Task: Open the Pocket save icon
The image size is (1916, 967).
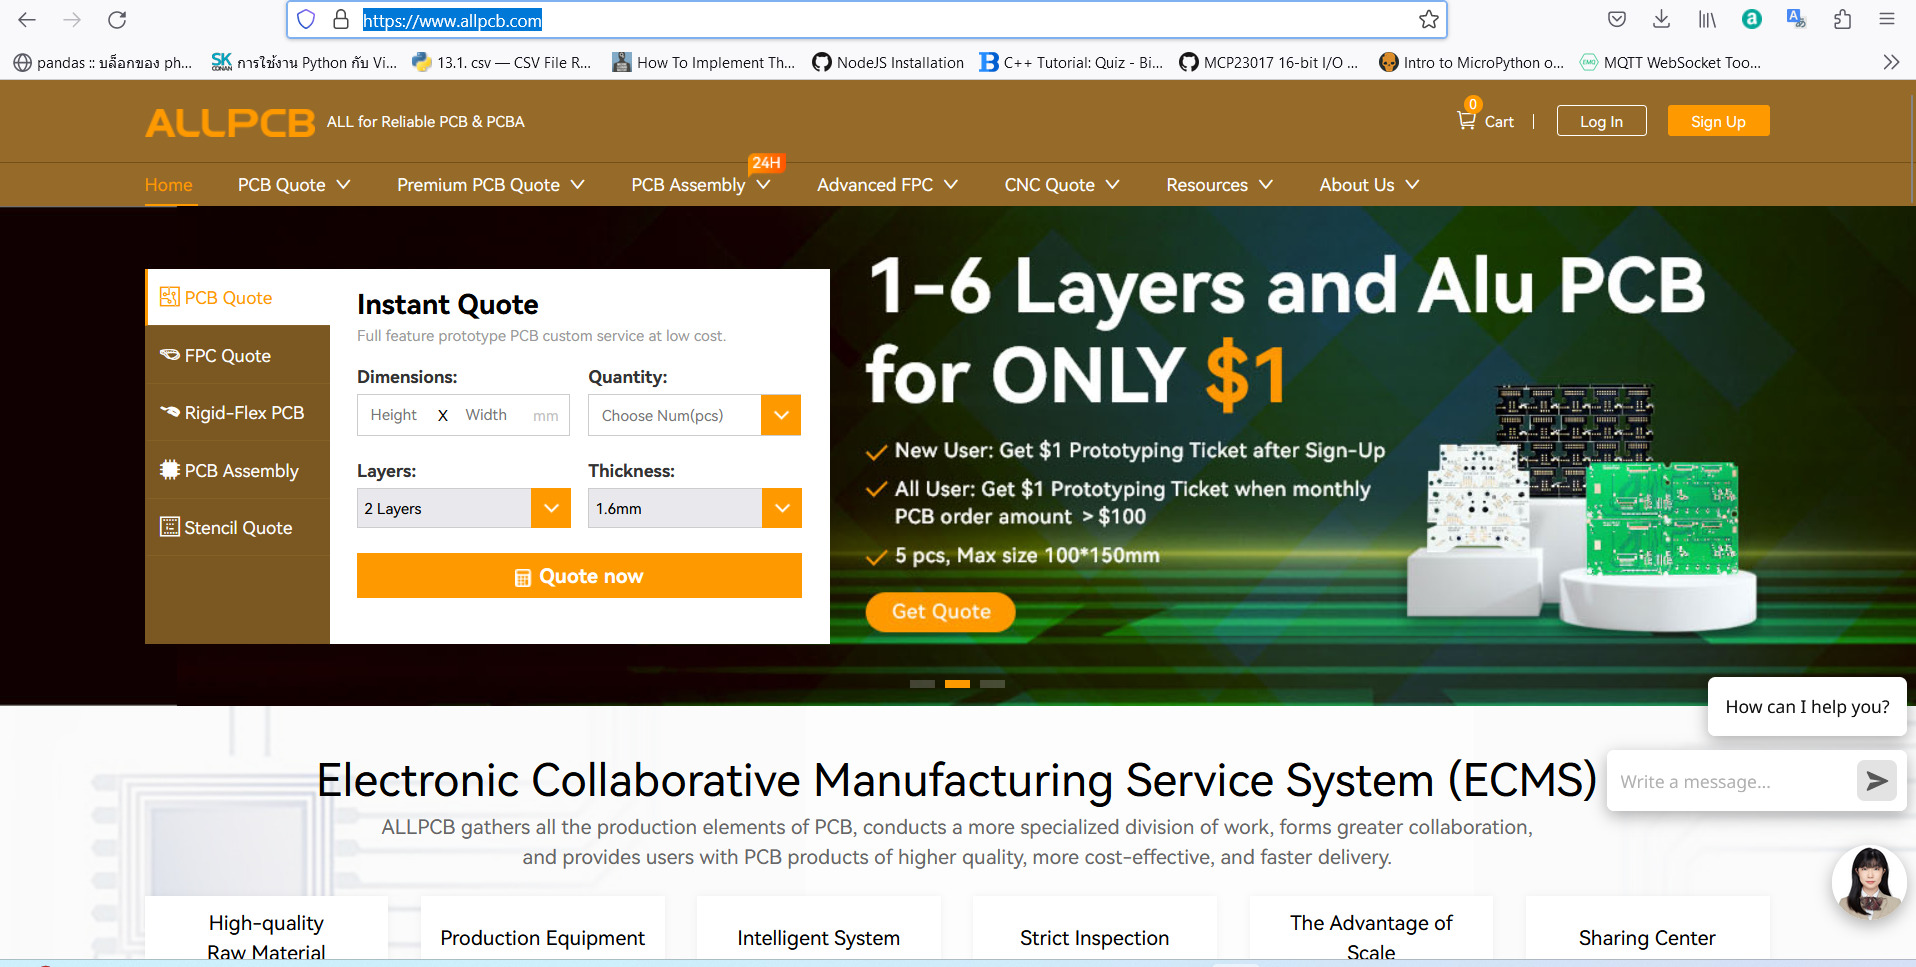Action: (x=1617, y=19)
